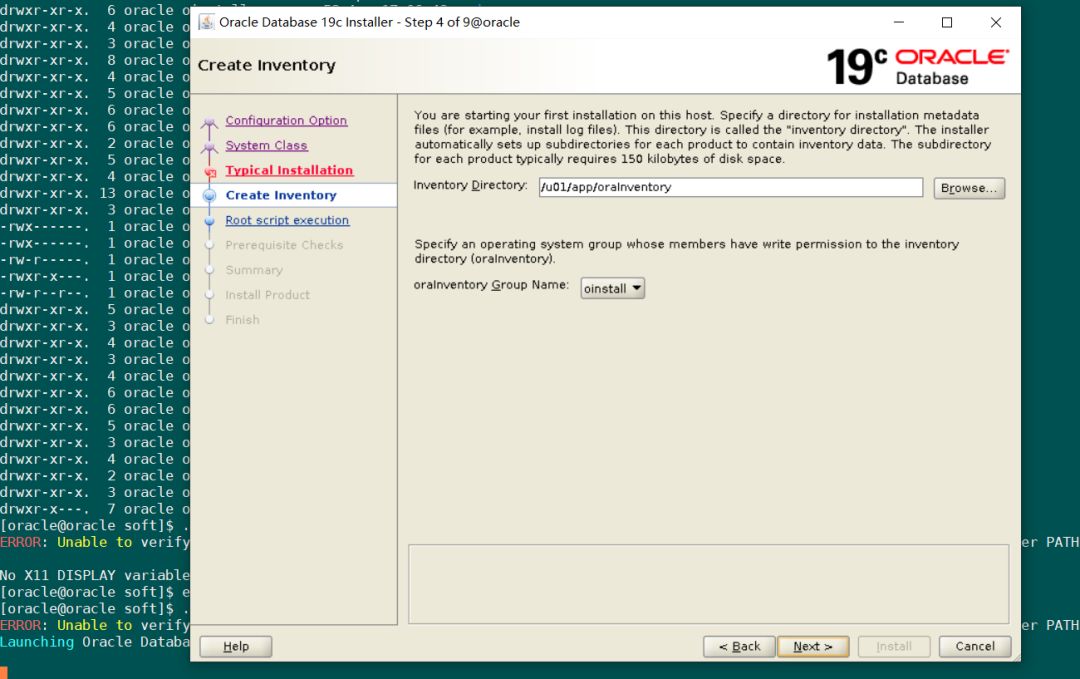Click the Typical Installation red step icon
The width and height of the screenshot is (1080, 679).
point(210,172)
